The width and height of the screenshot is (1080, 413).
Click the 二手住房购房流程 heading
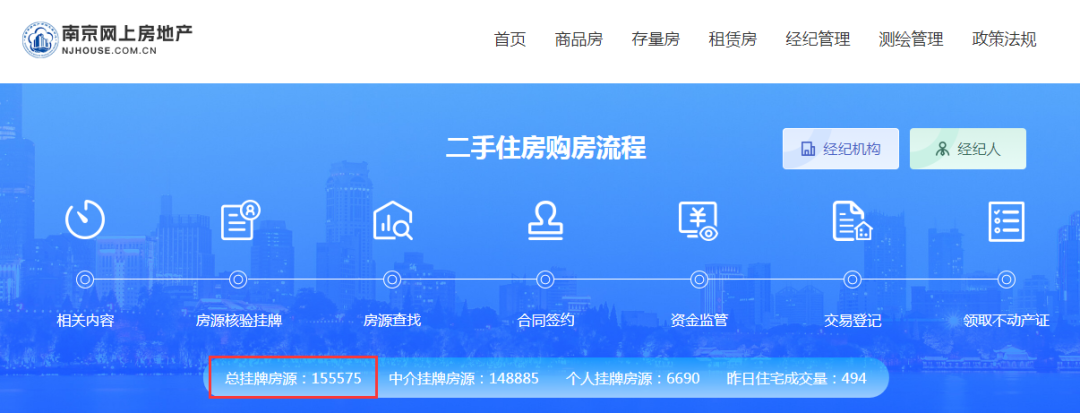click(546, 148)
